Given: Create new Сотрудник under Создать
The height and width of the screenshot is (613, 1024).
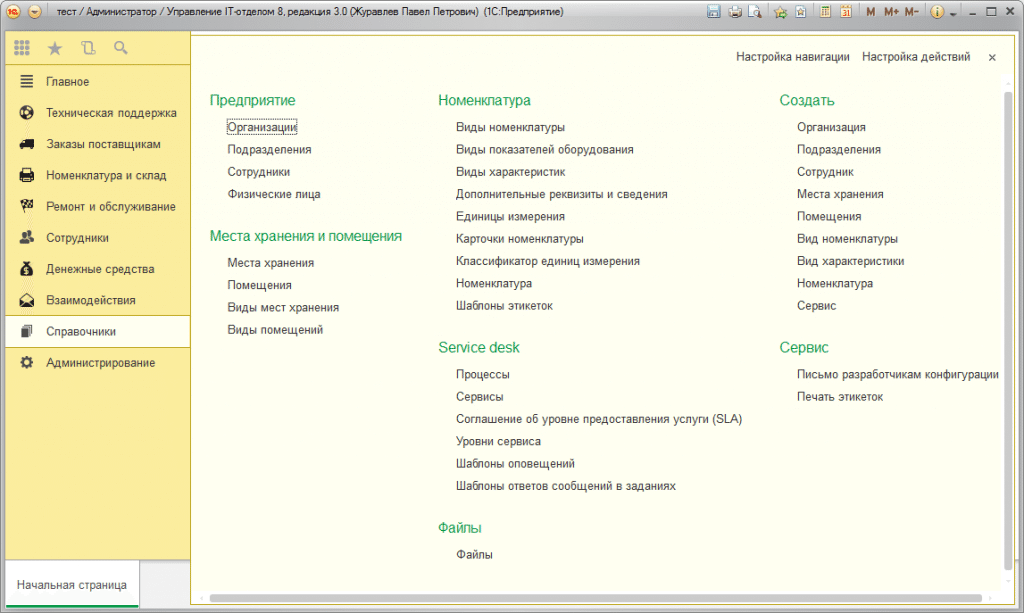Looking at the screenshot, I should 825,172.
